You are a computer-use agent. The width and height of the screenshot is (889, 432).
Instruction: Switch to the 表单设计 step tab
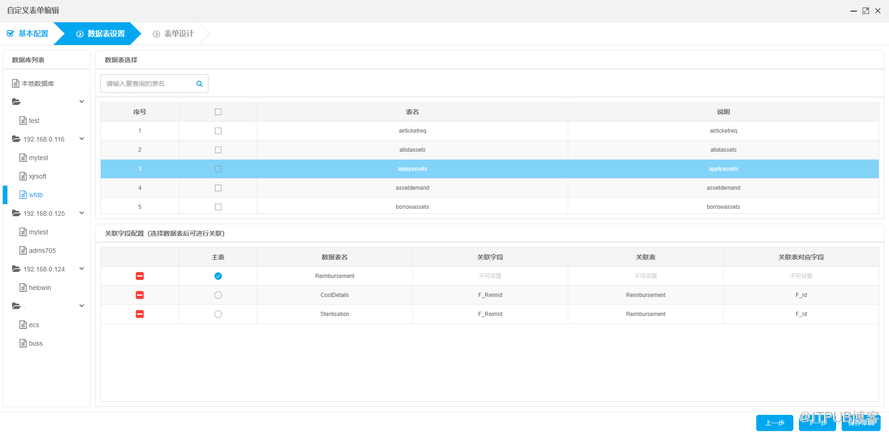point(173,34)
